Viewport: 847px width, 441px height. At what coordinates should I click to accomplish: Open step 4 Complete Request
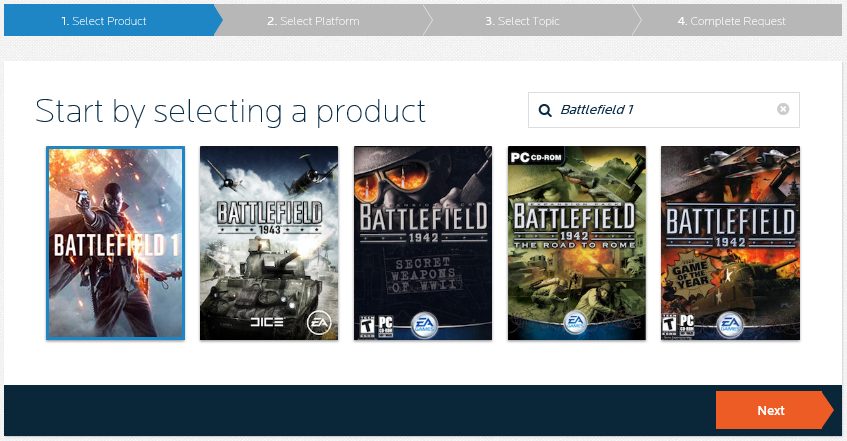[737, 21]
